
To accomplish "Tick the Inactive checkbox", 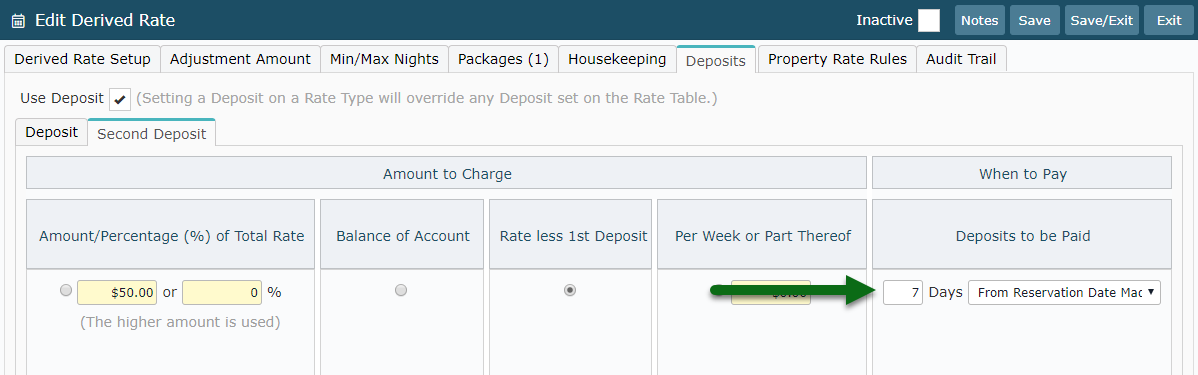I will click(928, 21).
